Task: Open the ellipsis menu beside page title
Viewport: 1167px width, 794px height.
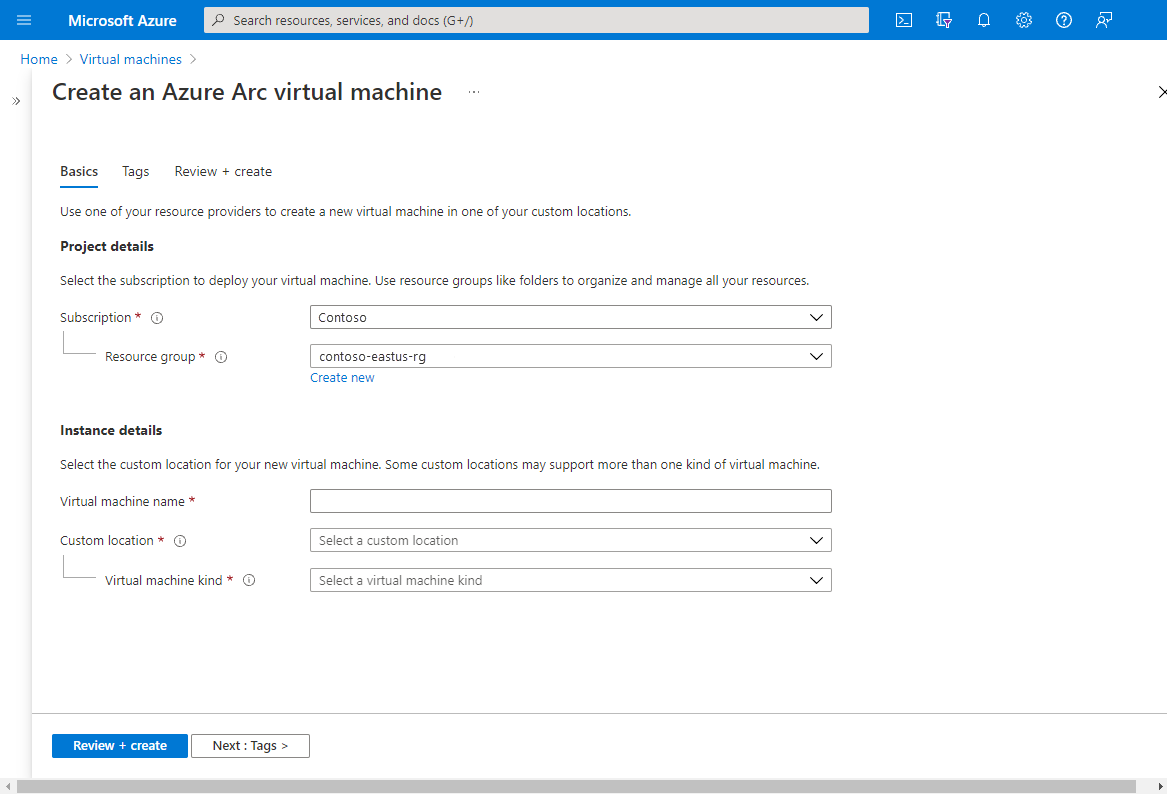Action: 474,92
